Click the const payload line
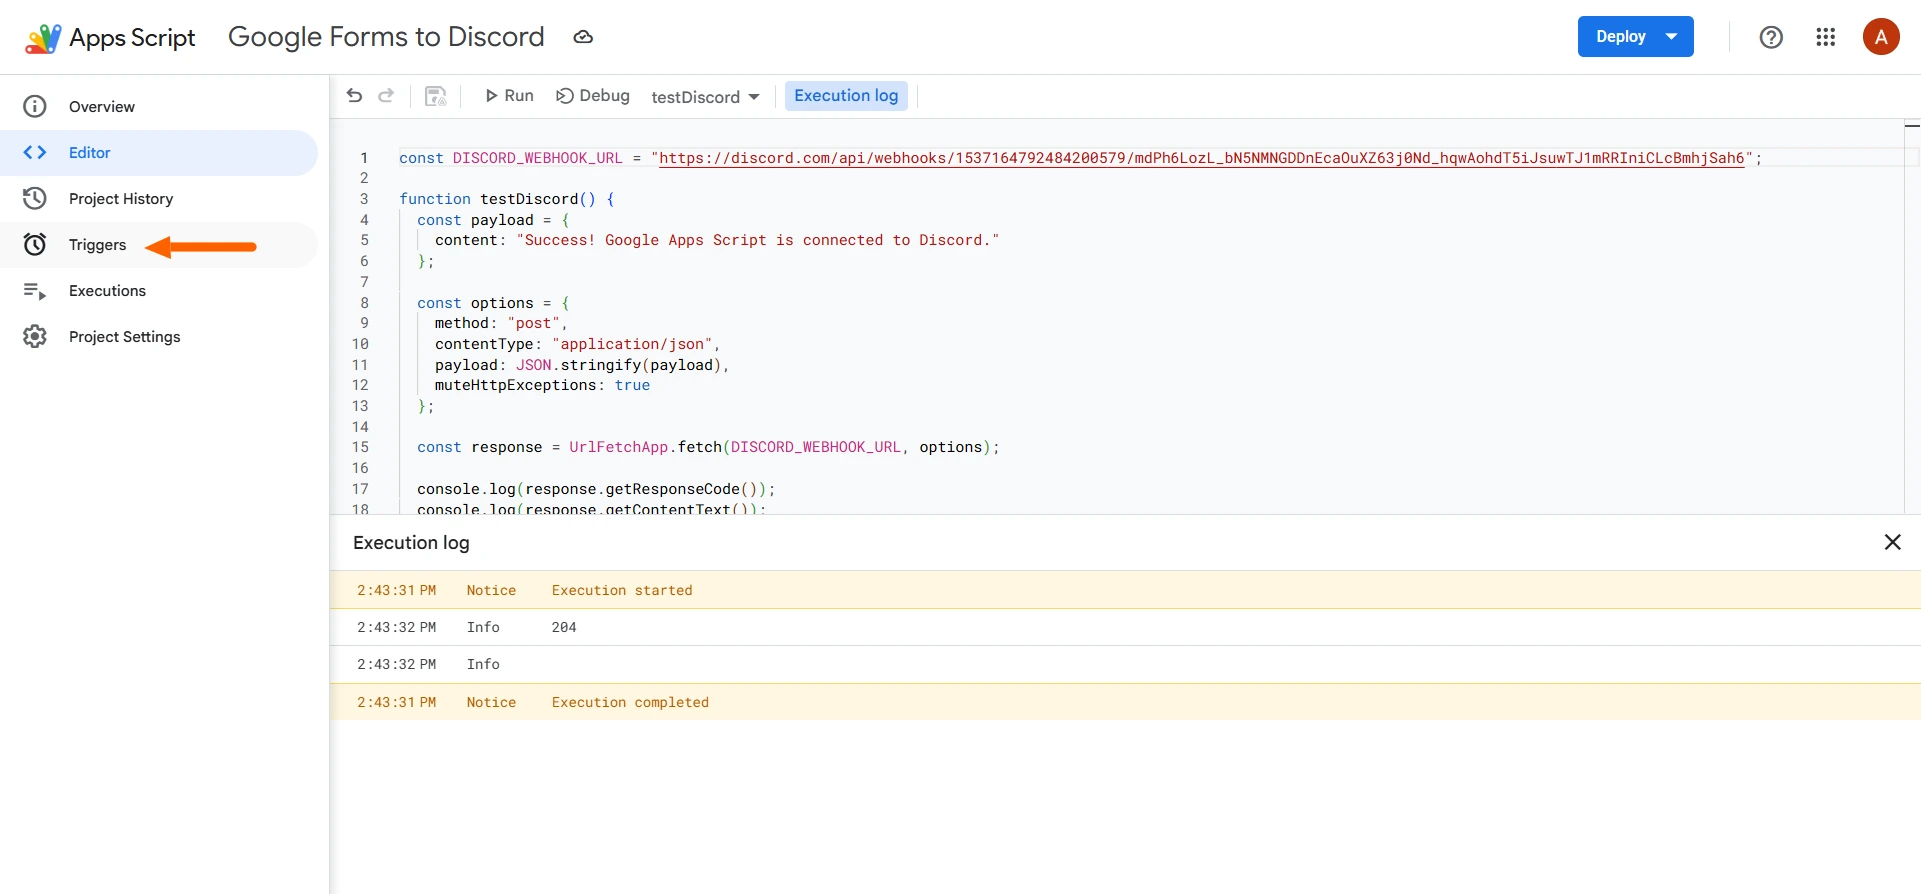 [x=493, y=220]
